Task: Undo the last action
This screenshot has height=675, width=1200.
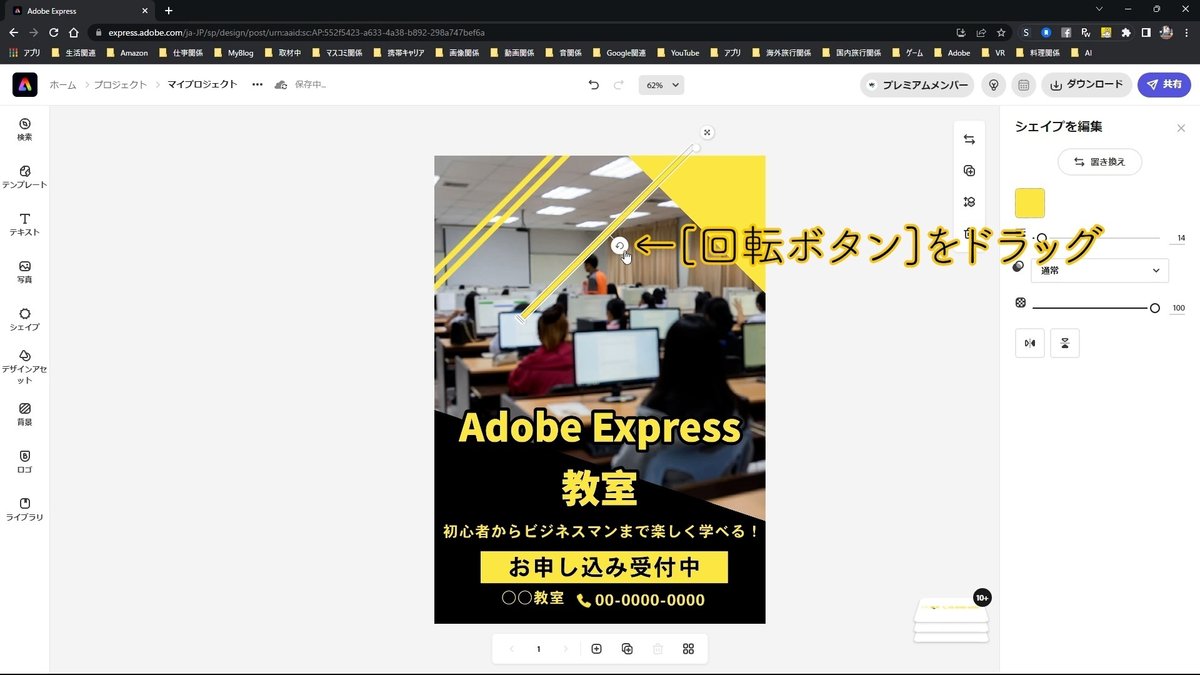Action: tap(594, 85)
